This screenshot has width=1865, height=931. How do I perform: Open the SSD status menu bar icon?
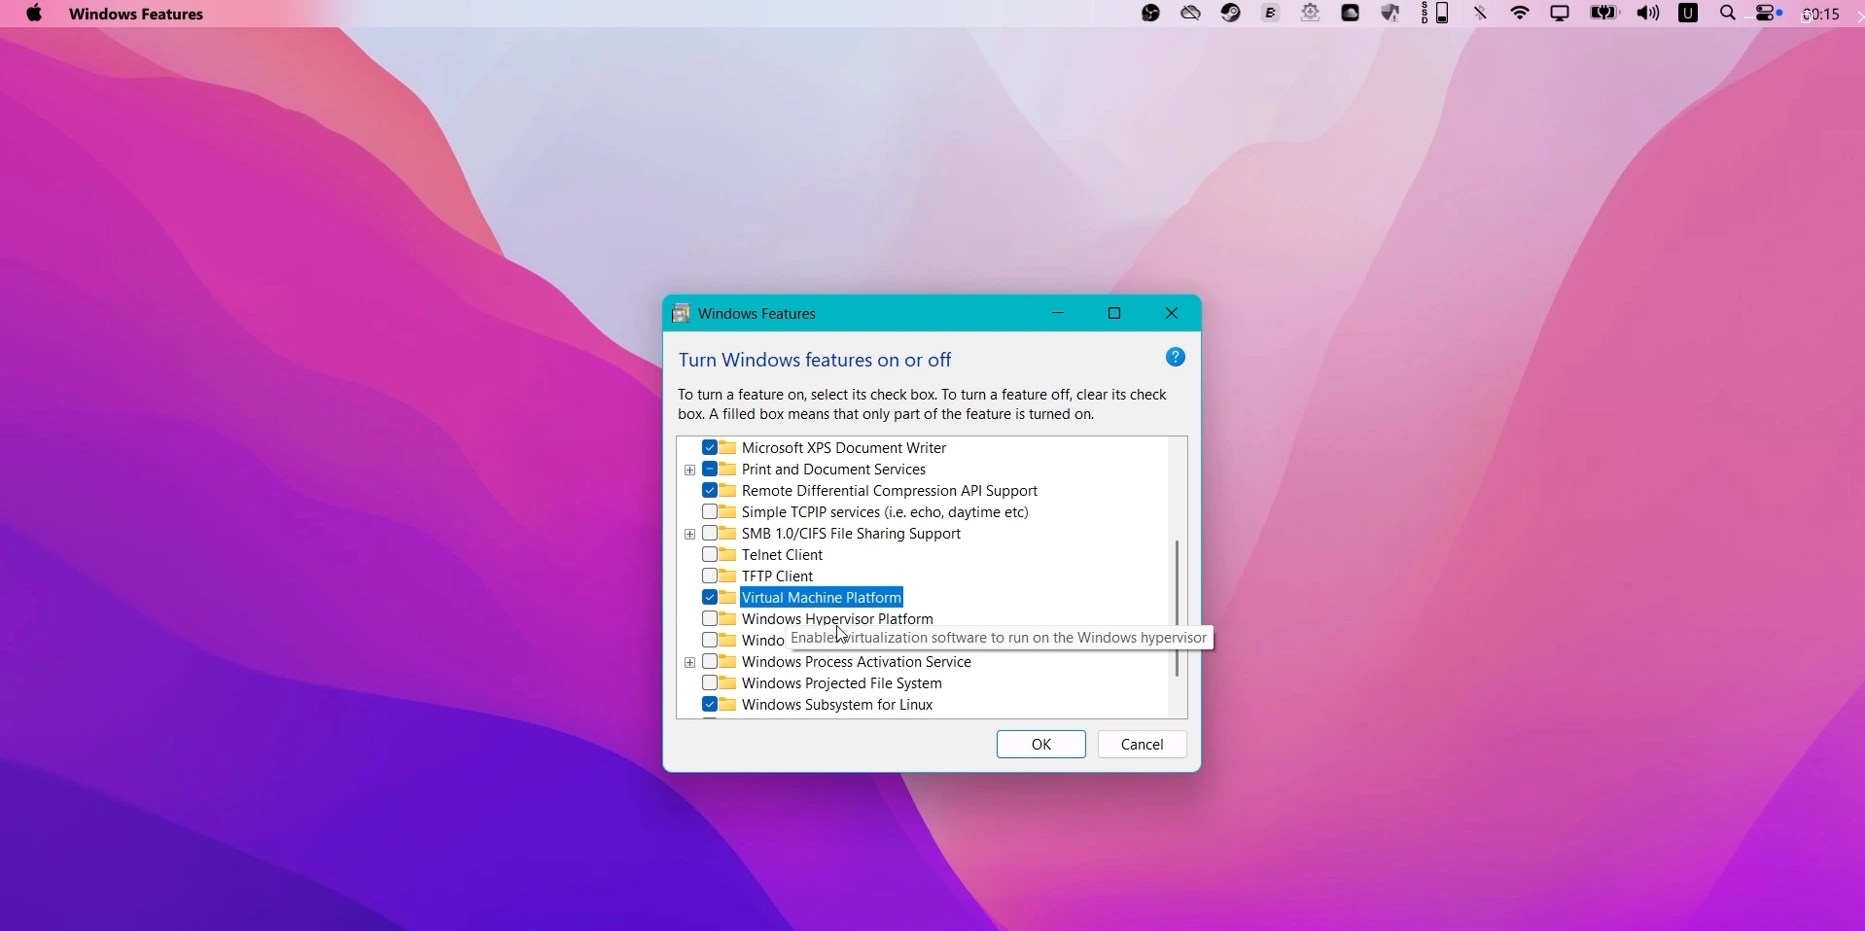(x=1435, y=14)
